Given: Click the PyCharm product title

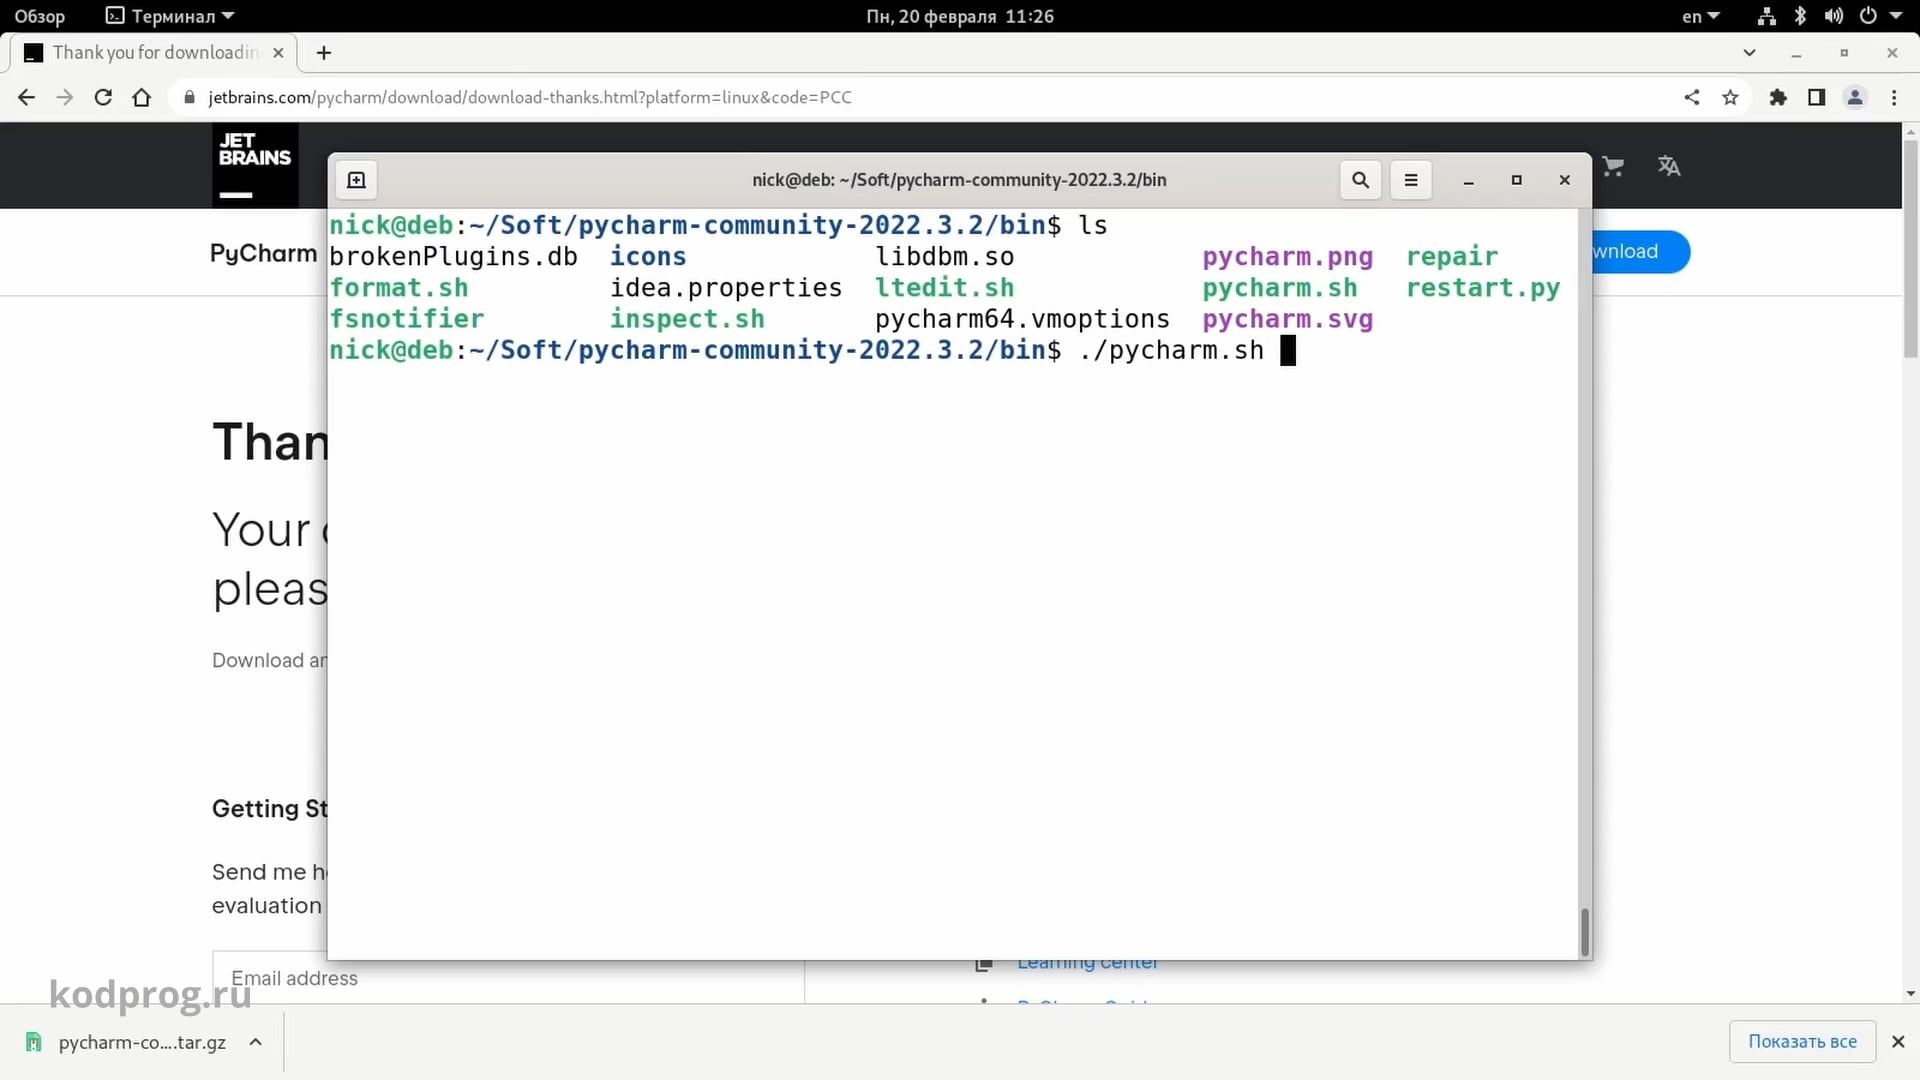Looking at the screenshot, I should click(263, 253).
